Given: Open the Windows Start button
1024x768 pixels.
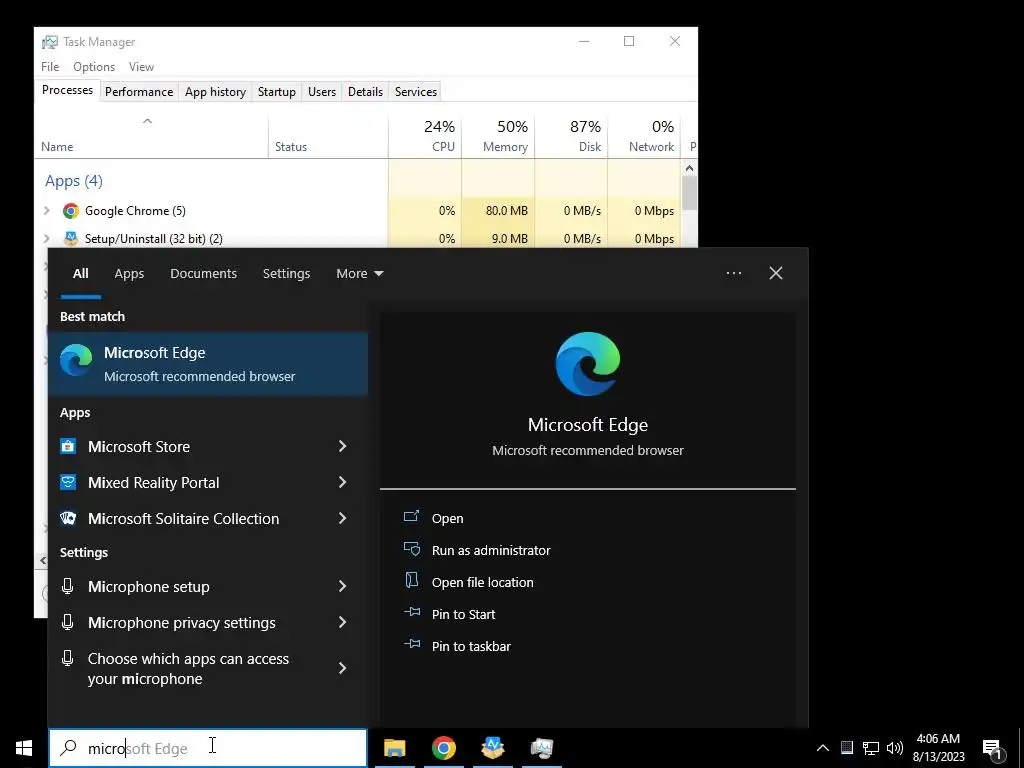Looking at the screenshot, I should click(x=24, y=748).
